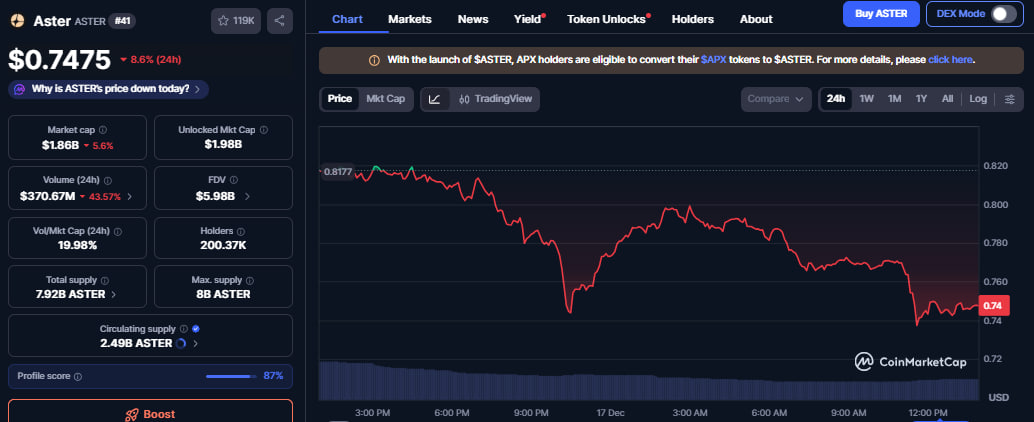1034x422 pixels.
Task: Open chart settings sliders icon
Action: coord(1009,99)
